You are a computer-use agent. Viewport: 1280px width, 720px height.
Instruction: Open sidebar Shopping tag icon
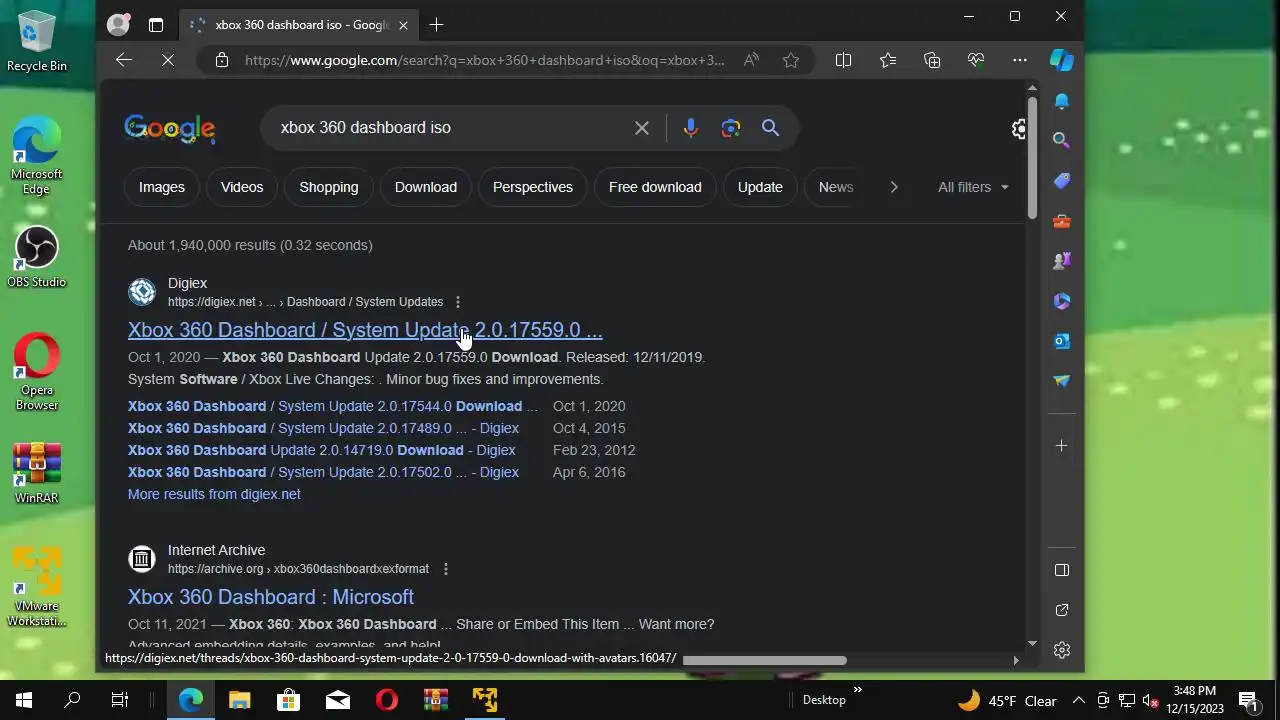click(x=1062, y=181)
